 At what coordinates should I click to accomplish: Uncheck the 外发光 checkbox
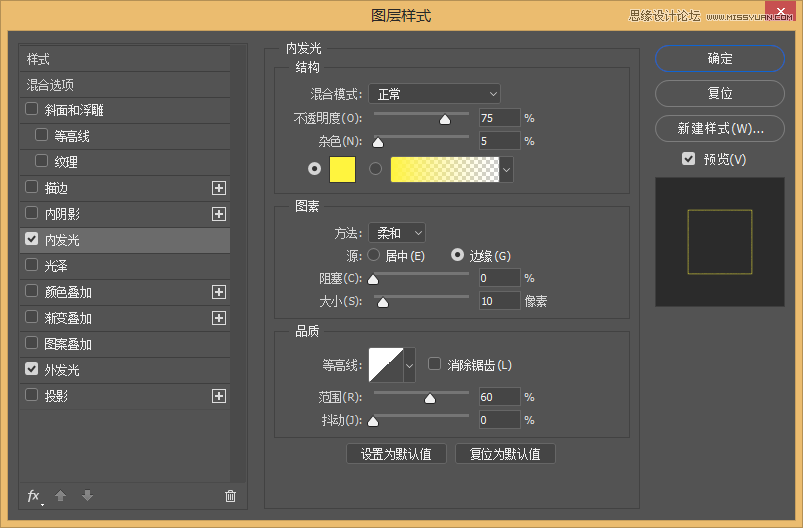click(x=32, y=369)
